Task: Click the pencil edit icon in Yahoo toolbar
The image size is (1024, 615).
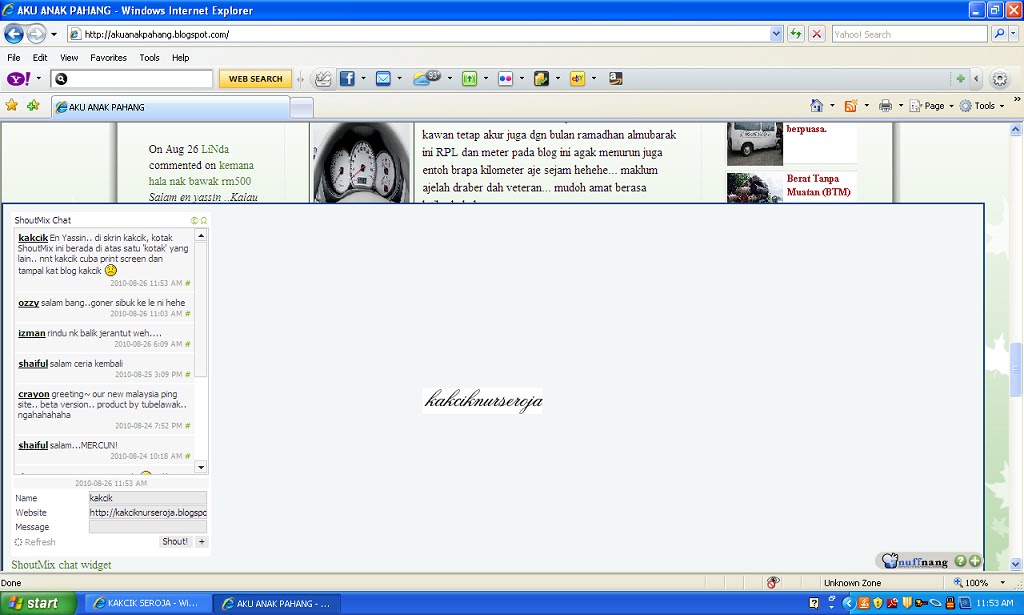Action: [x=323, y=79]
